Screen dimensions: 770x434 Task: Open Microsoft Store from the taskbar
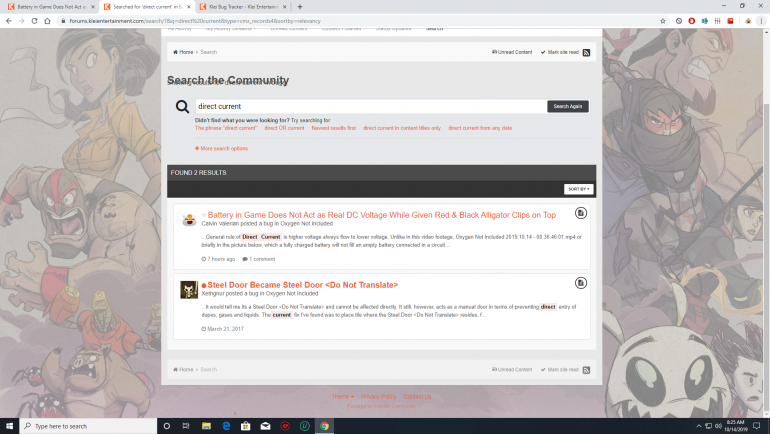[246, 426]
